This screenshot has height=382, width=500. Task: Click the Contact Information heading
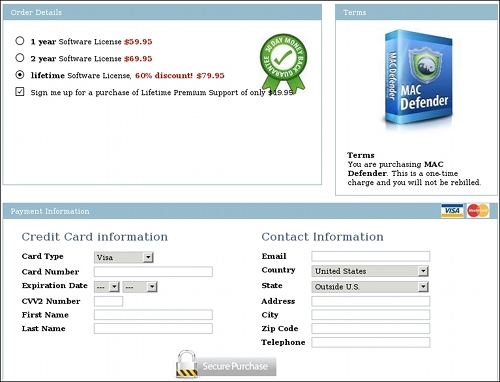click(x=322, y=237)
